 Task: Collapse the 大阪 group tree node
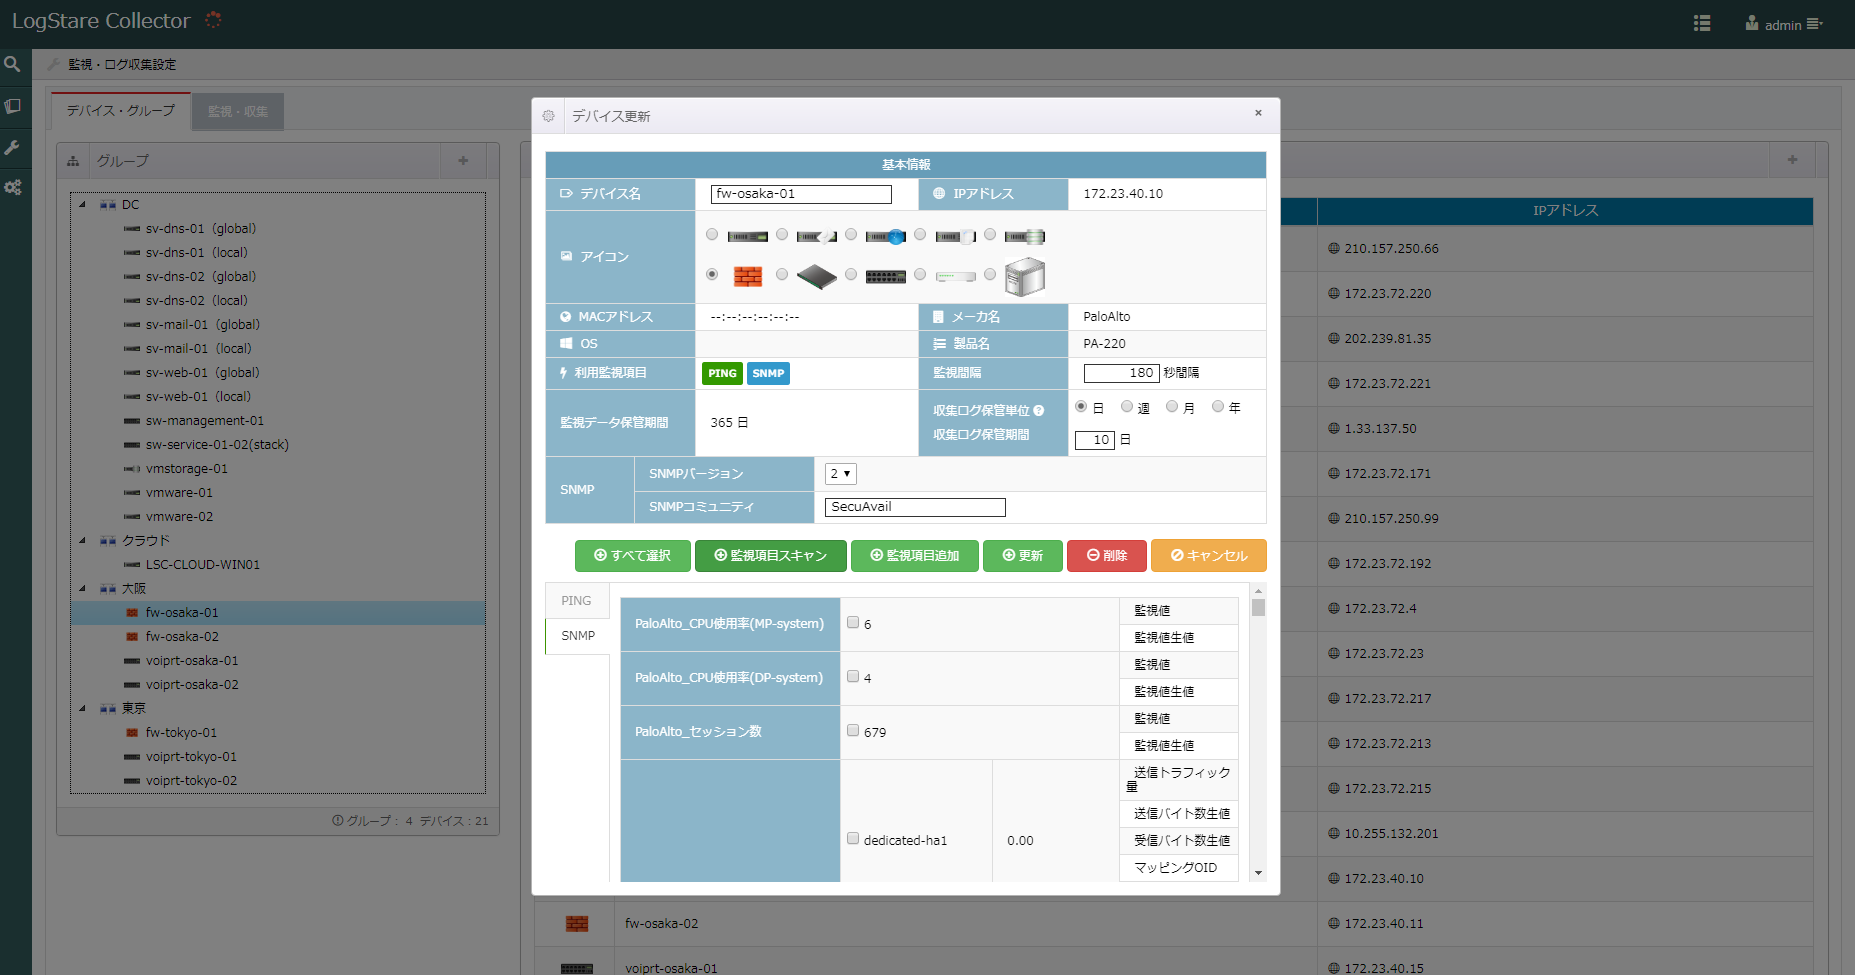pos(82,588)
